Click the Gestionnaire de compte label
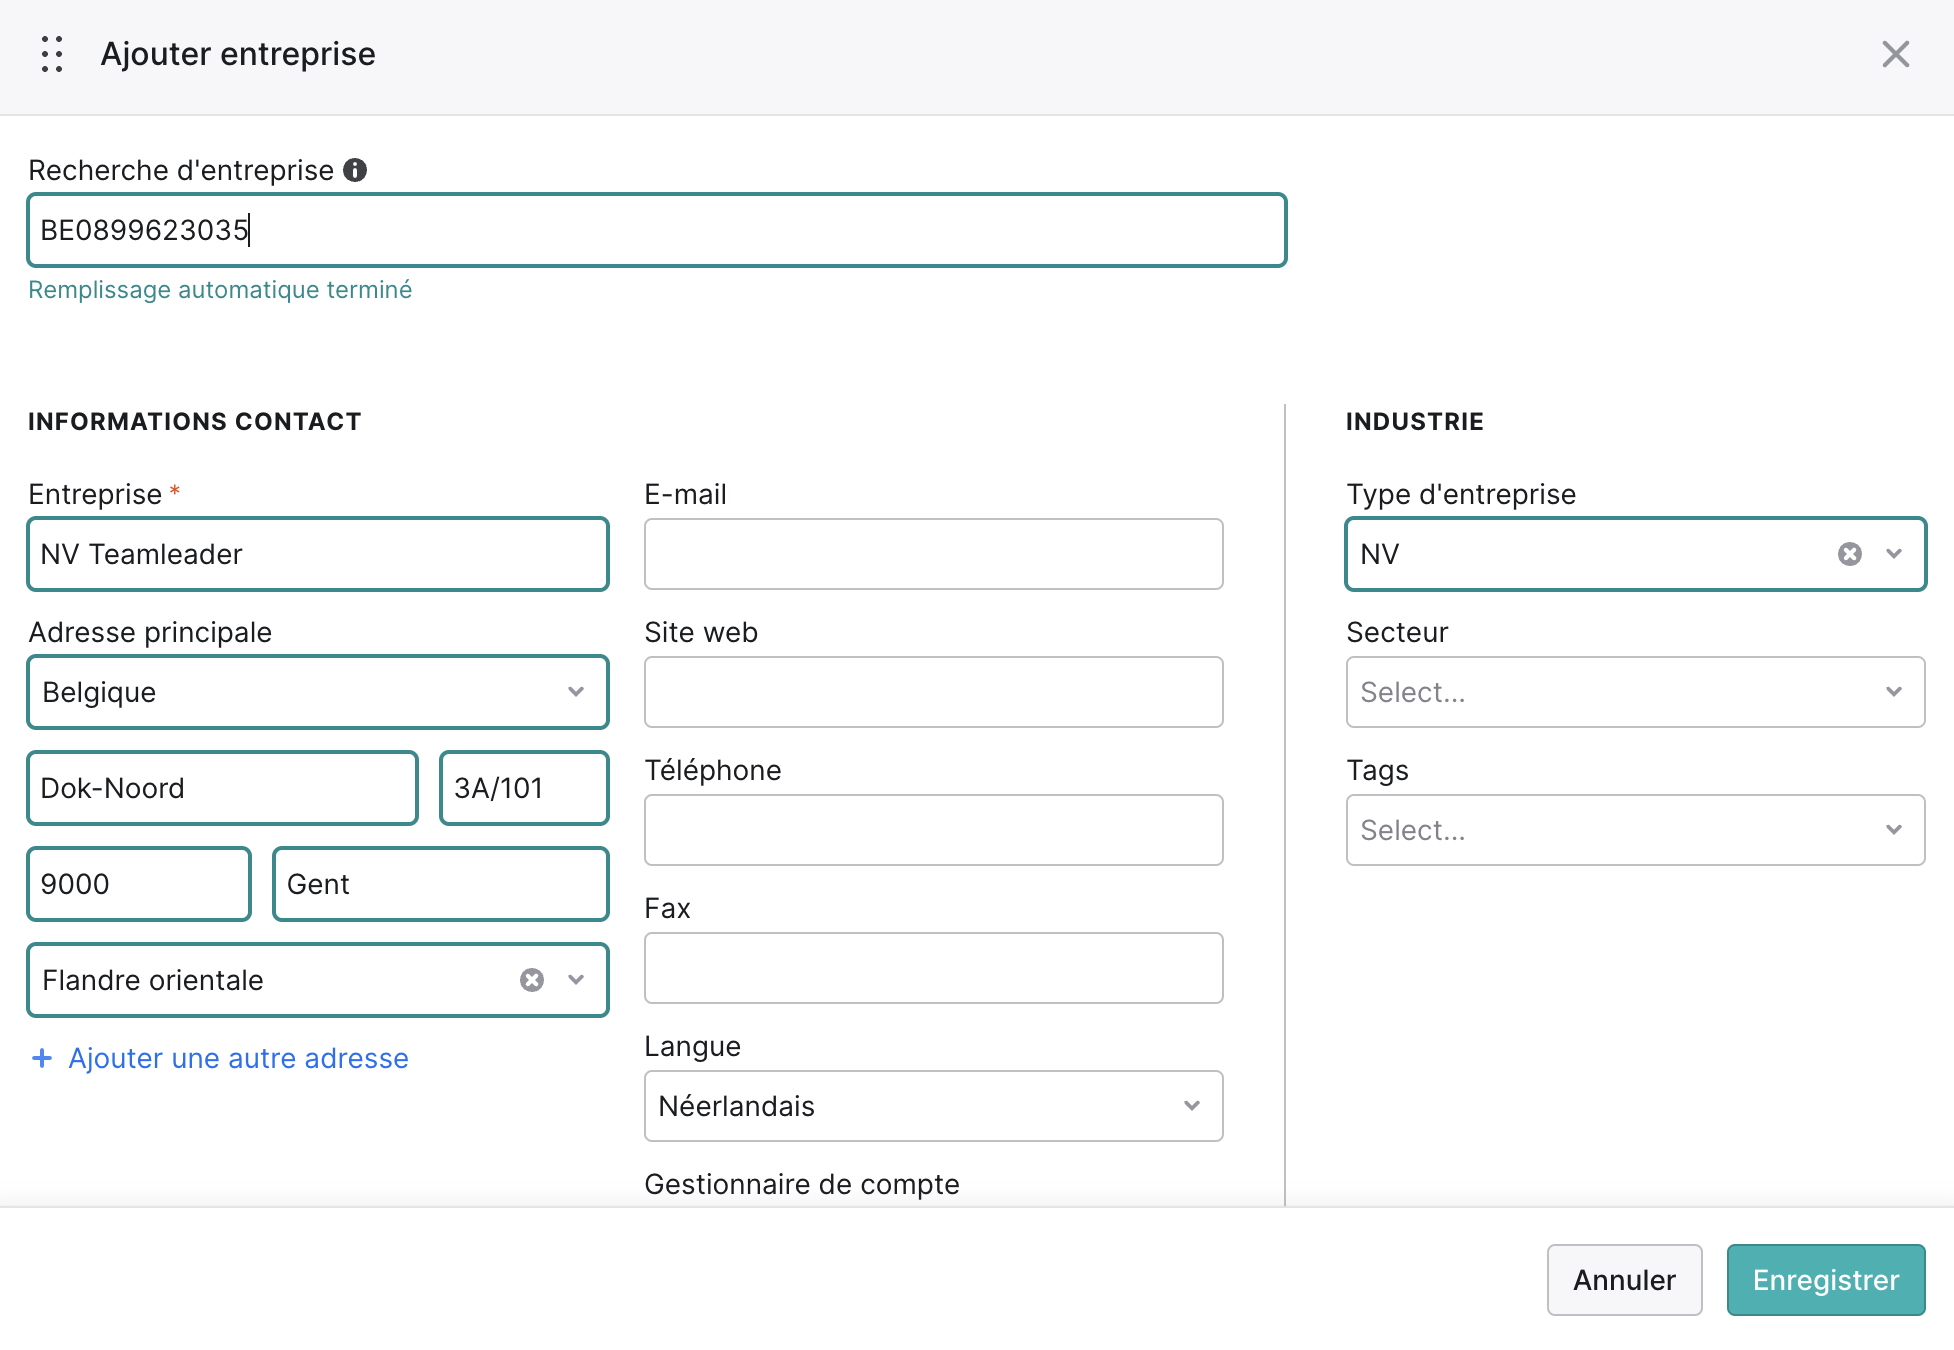The image size is (1954, 1350). tap(802, 1184)
